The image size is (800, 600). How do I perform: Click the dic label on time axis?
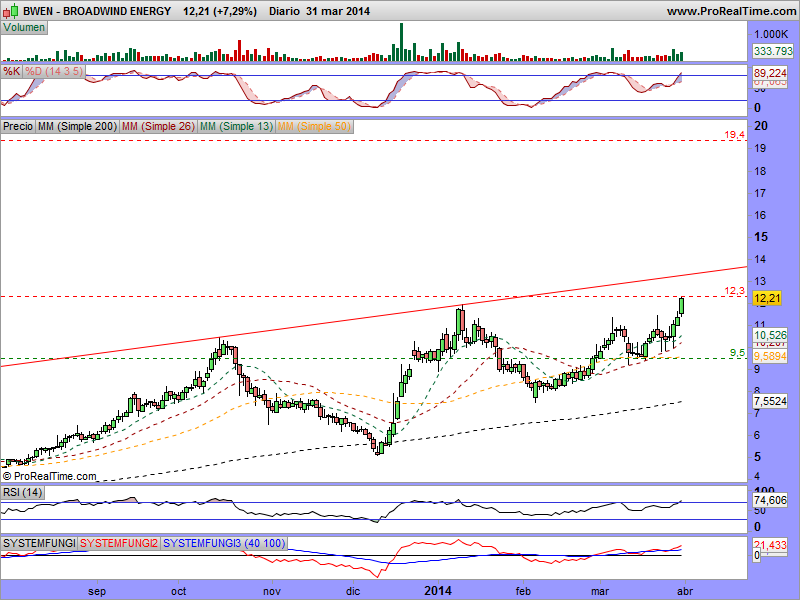pos(353,591)
